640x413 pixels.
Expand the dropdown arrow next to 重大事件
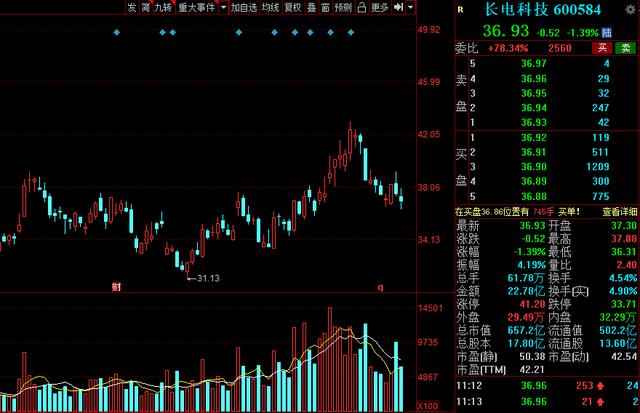[223, 7]
